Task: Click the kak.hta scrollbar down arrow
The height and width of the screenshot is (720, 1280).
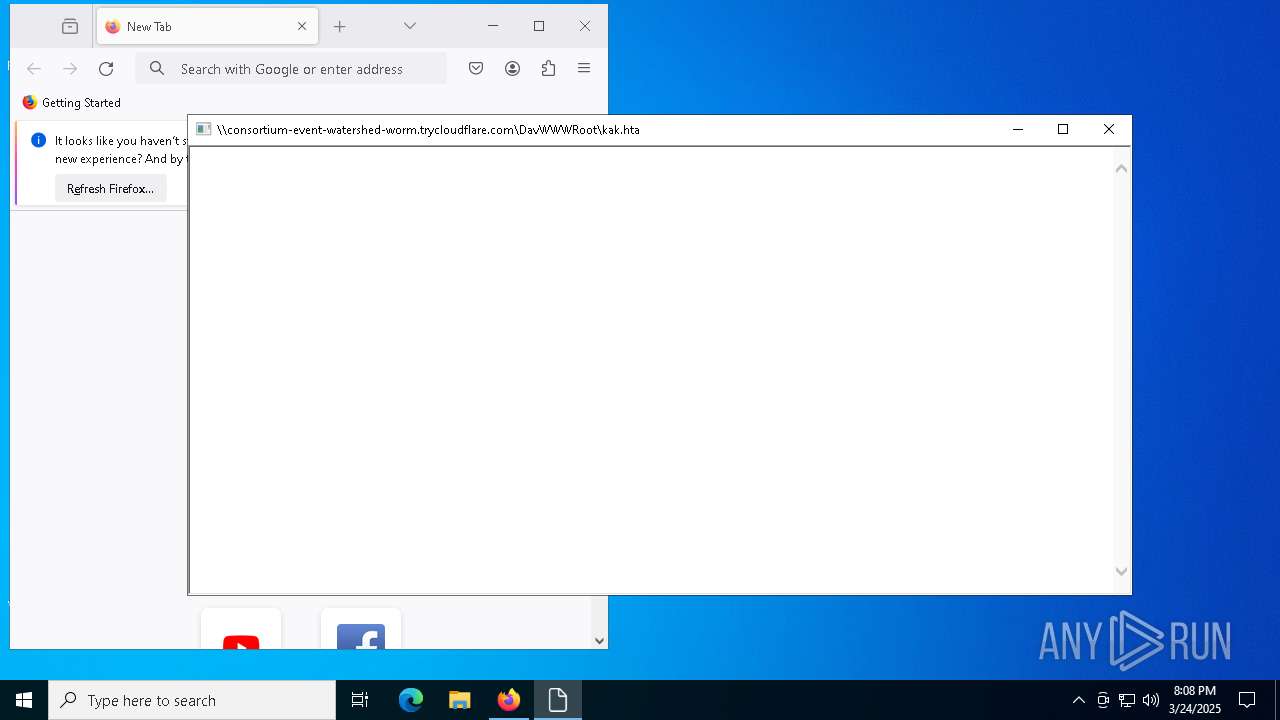Action: click(1122, 572)
